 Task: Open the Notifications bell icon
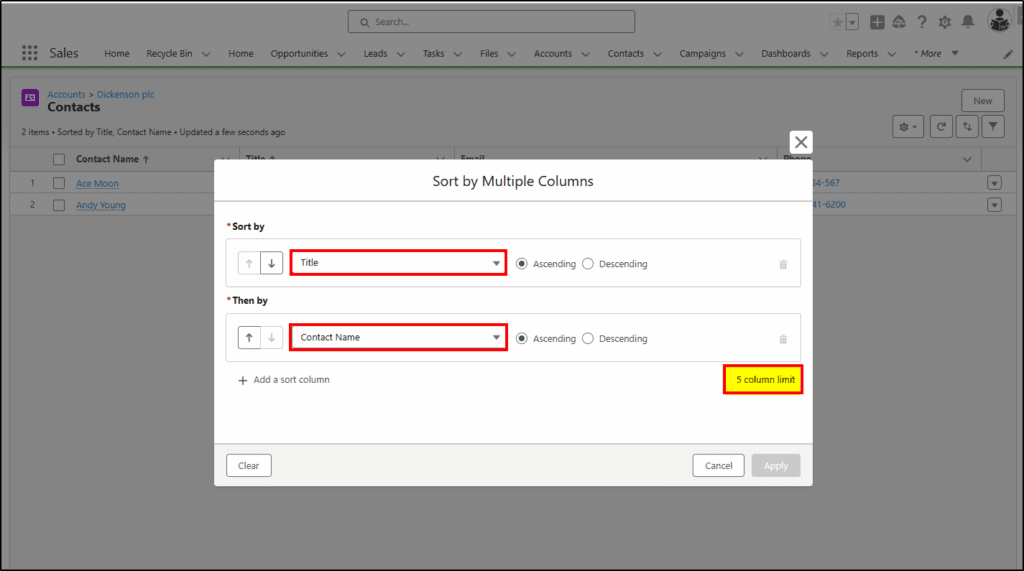[968, 22]
